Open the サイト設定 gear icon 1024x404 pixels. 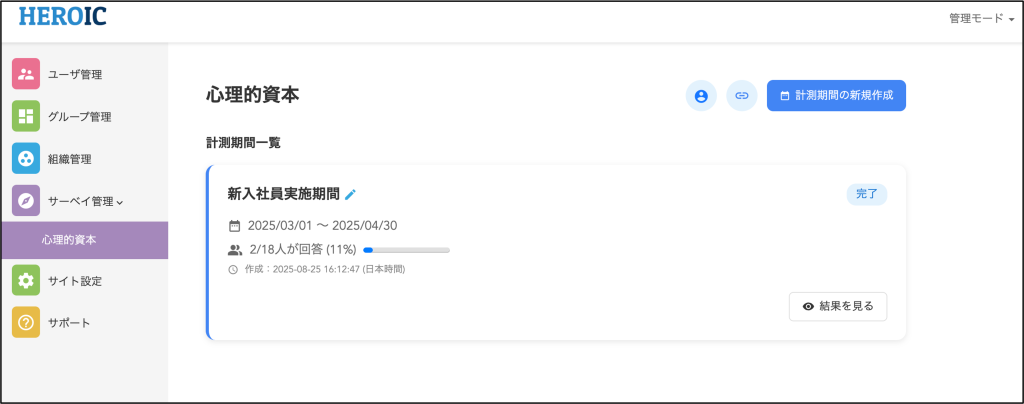click(26, 281)
